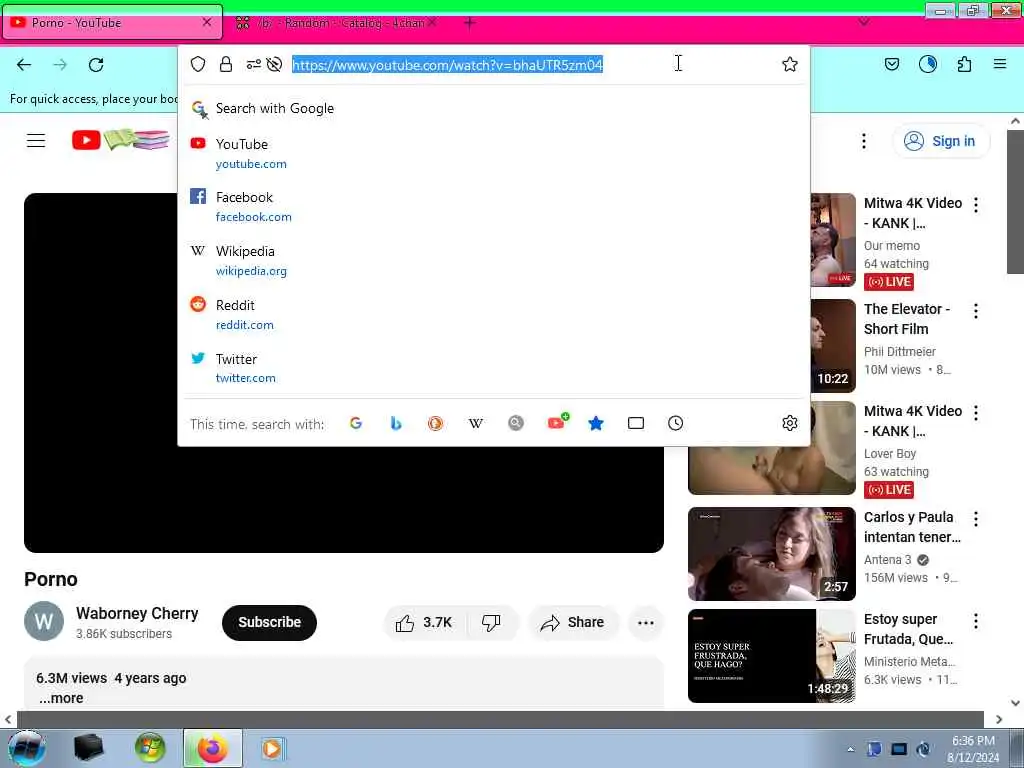Open a new tab with the plus button

pos(470,24)
